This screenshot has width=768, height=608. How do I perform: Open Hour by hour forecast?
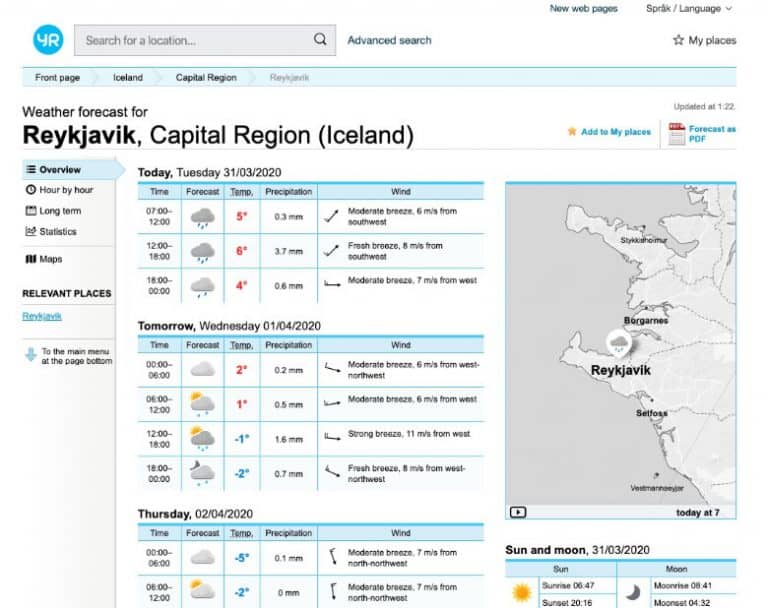click(66, 190)
